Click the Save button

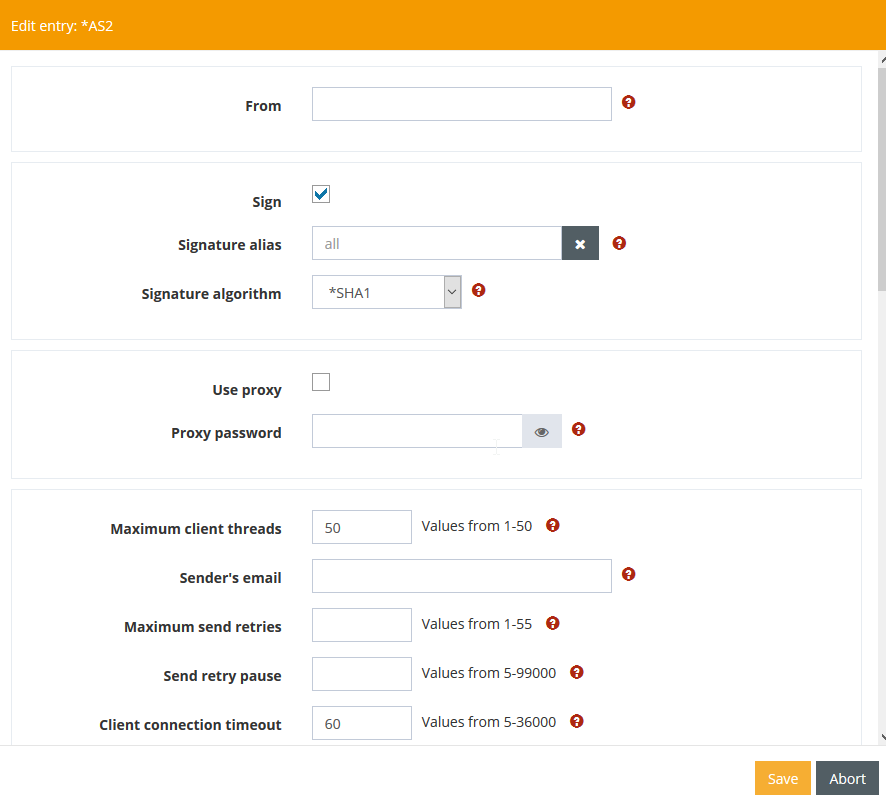(x=782, y=779)
